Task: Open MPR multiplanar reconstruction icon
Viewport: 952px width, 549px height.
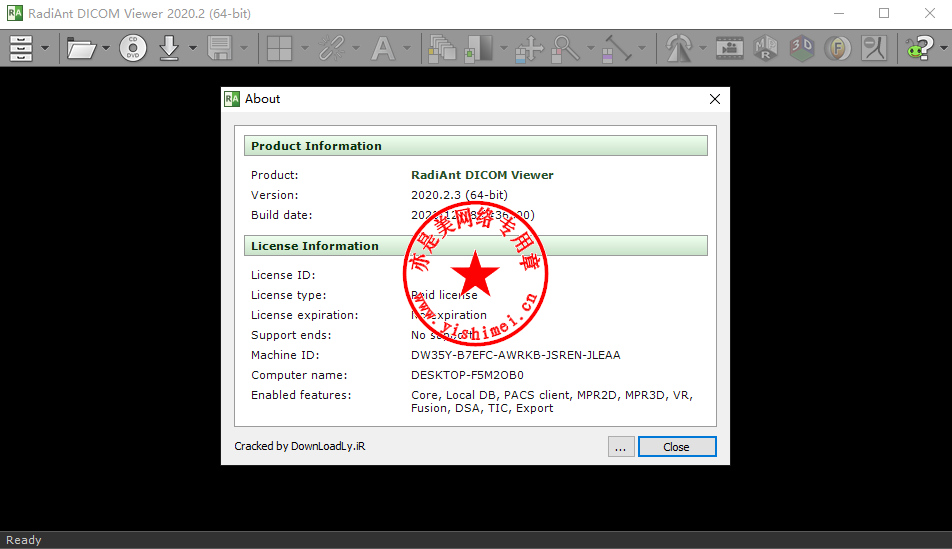Action: pyautogui.click(x=766, y=48)
